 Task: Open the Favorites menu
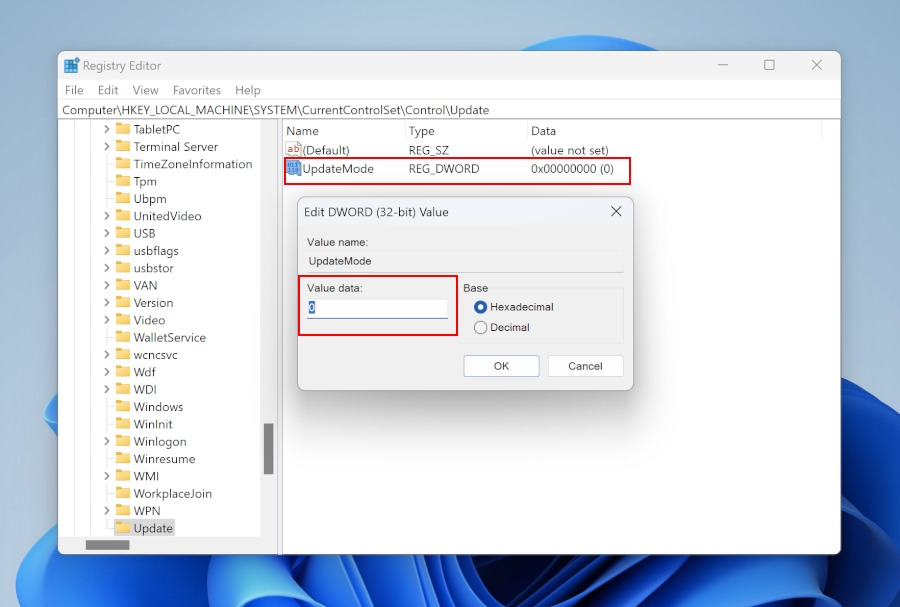[x=196, y=90]
